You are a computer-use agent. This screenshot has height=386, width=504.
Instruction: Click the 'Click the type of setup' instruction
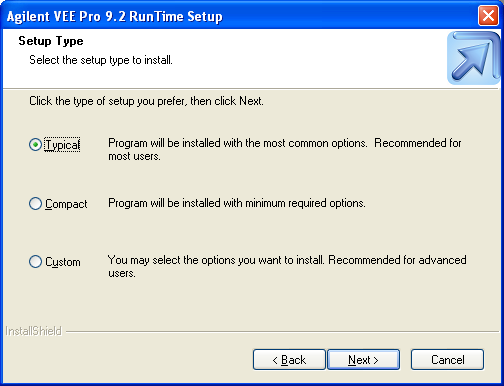(146, 101)
